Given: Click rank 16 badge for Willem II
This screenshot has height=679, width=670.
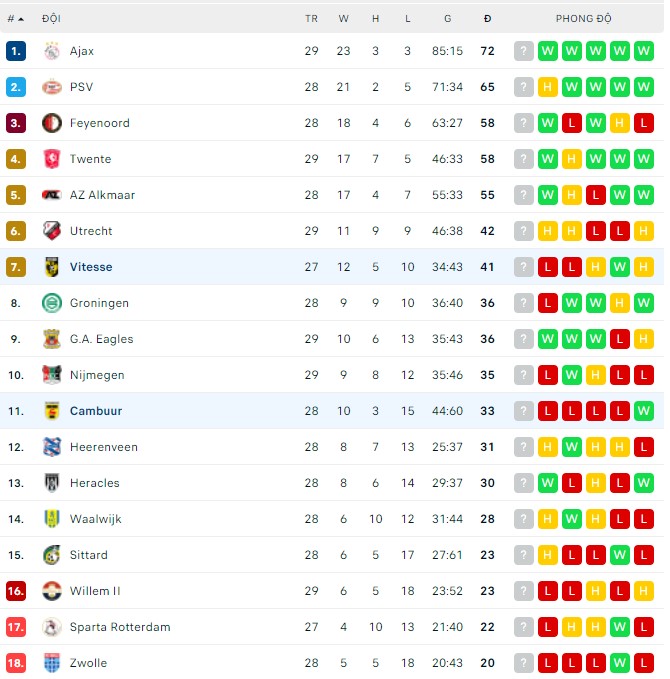Looking at the screenshot, I should (15, 591).
